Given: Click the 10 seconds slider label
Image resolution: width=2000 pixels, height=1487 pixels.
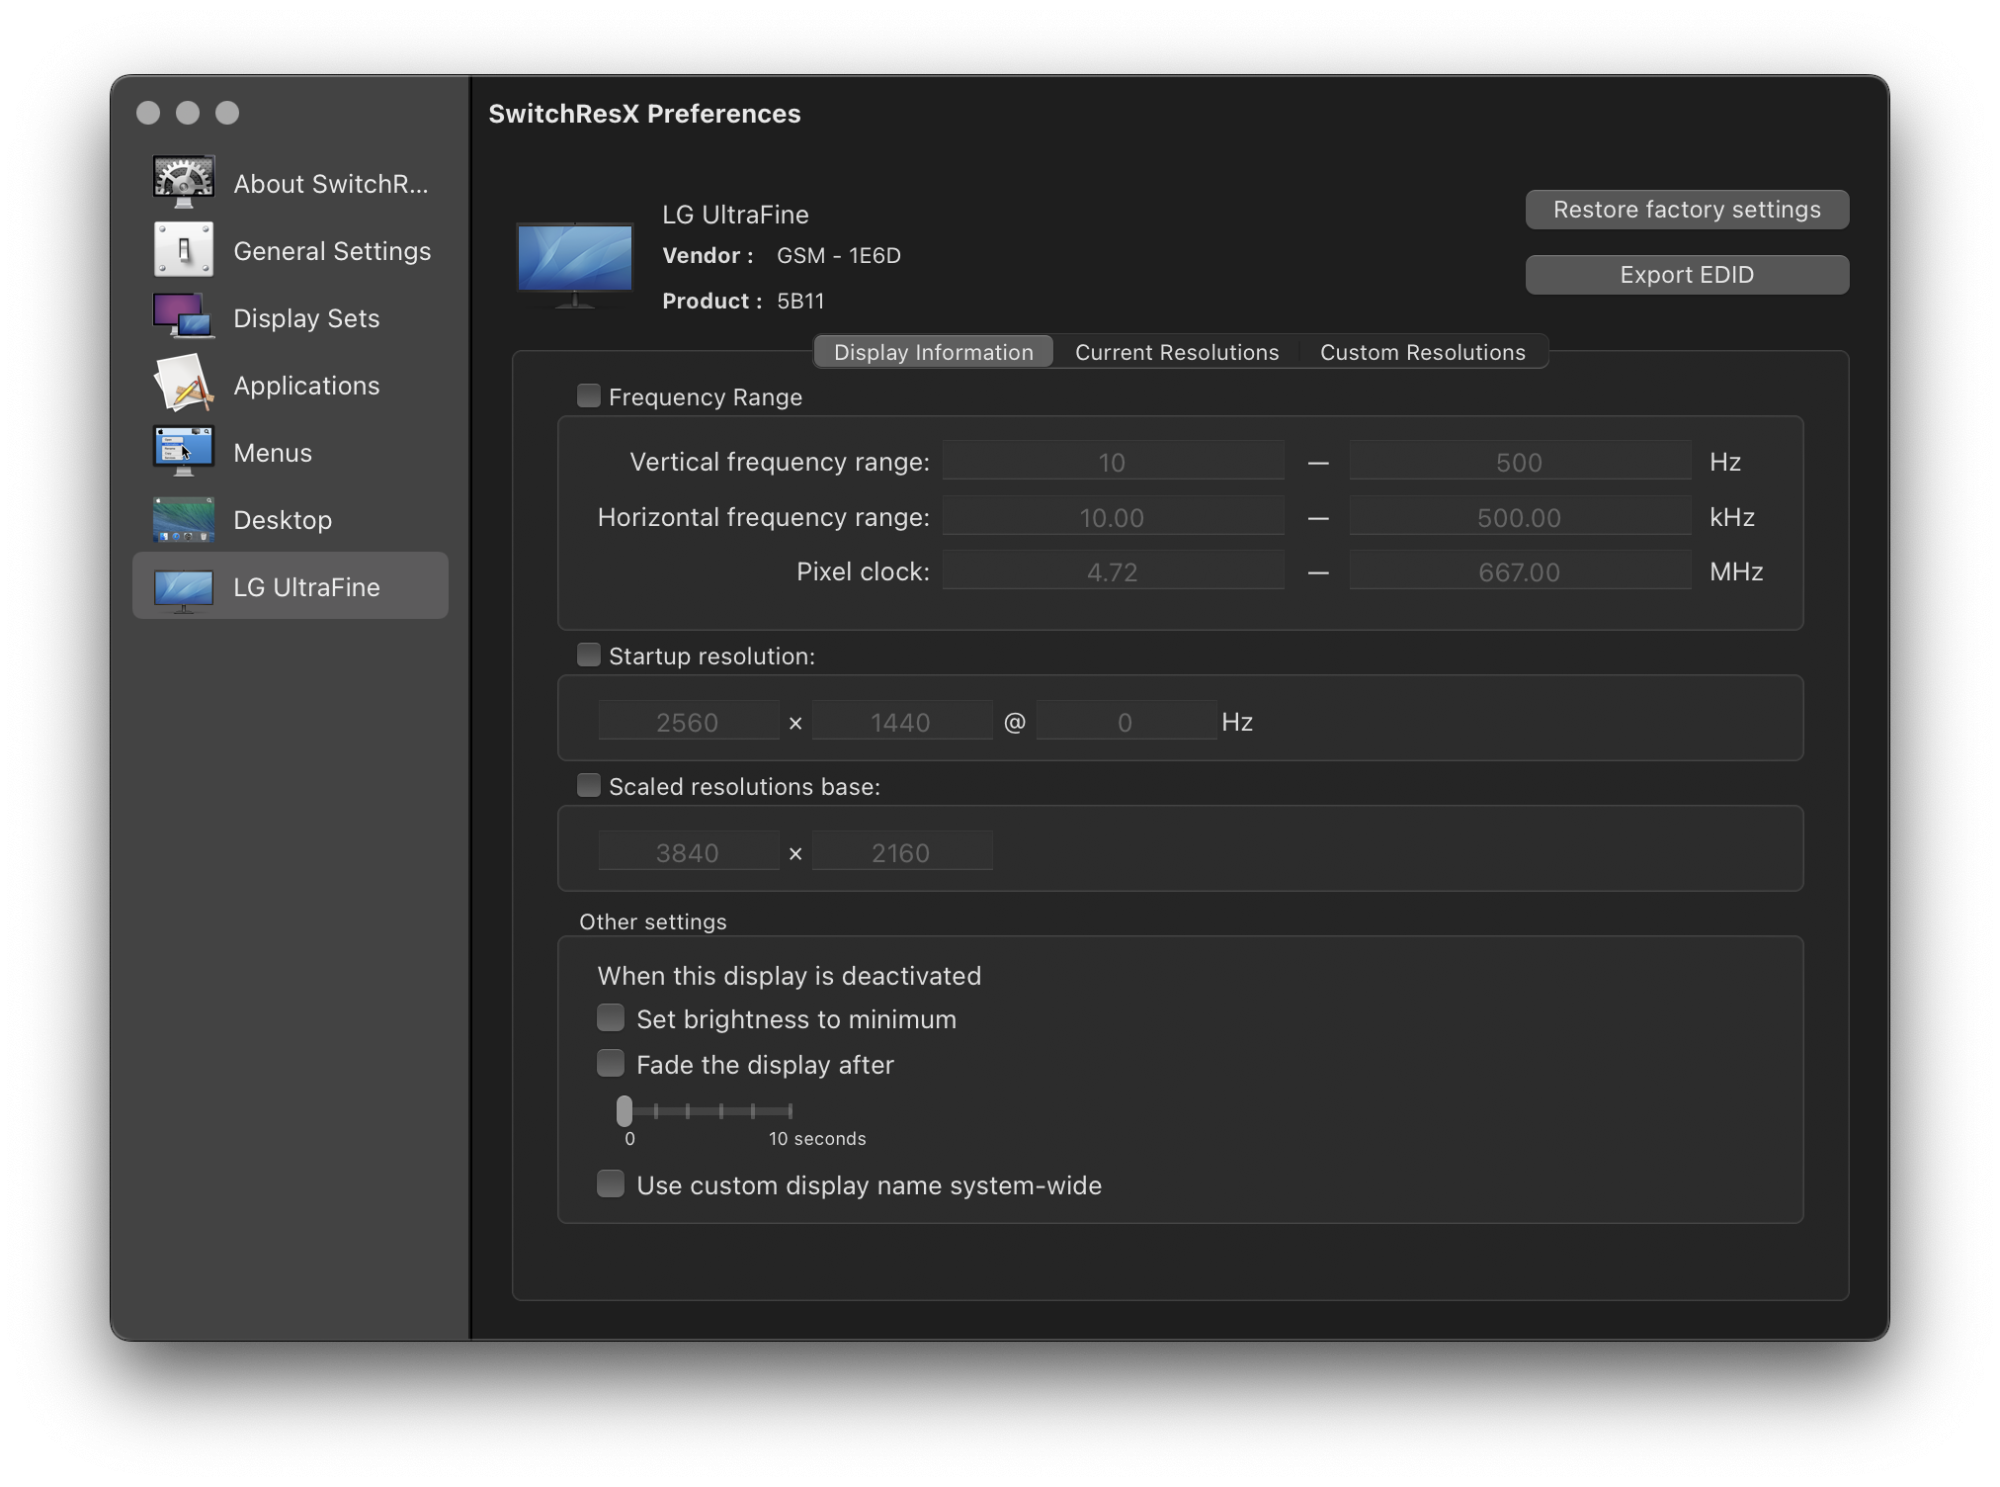Looking at the screenshot, I should point(817,1138).
